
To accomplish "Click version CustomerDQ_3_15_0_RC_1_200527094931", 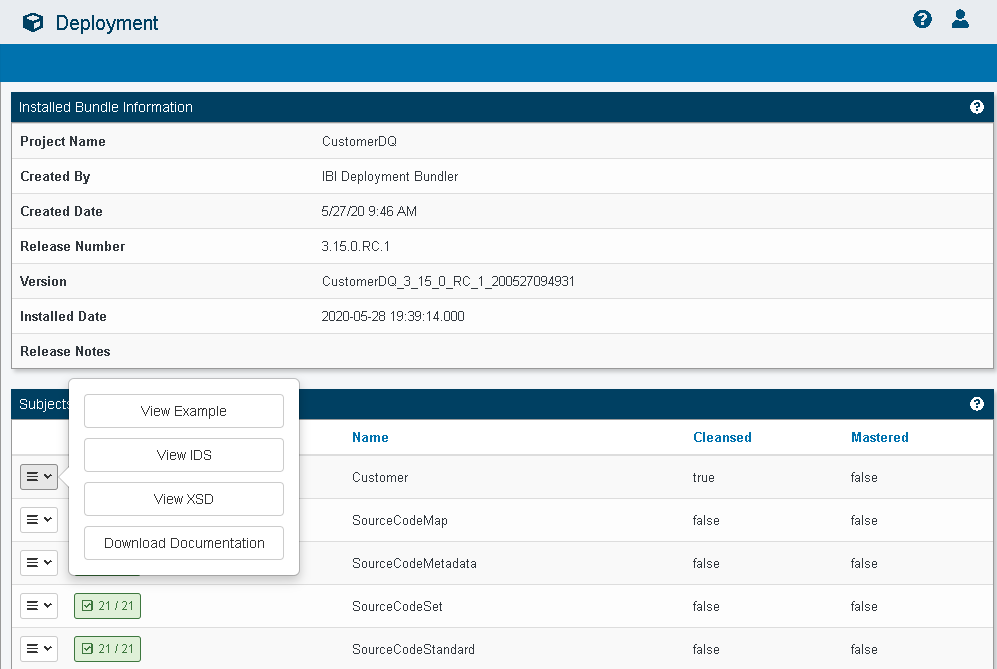I will pyautogui.click(x=448, y=281).
